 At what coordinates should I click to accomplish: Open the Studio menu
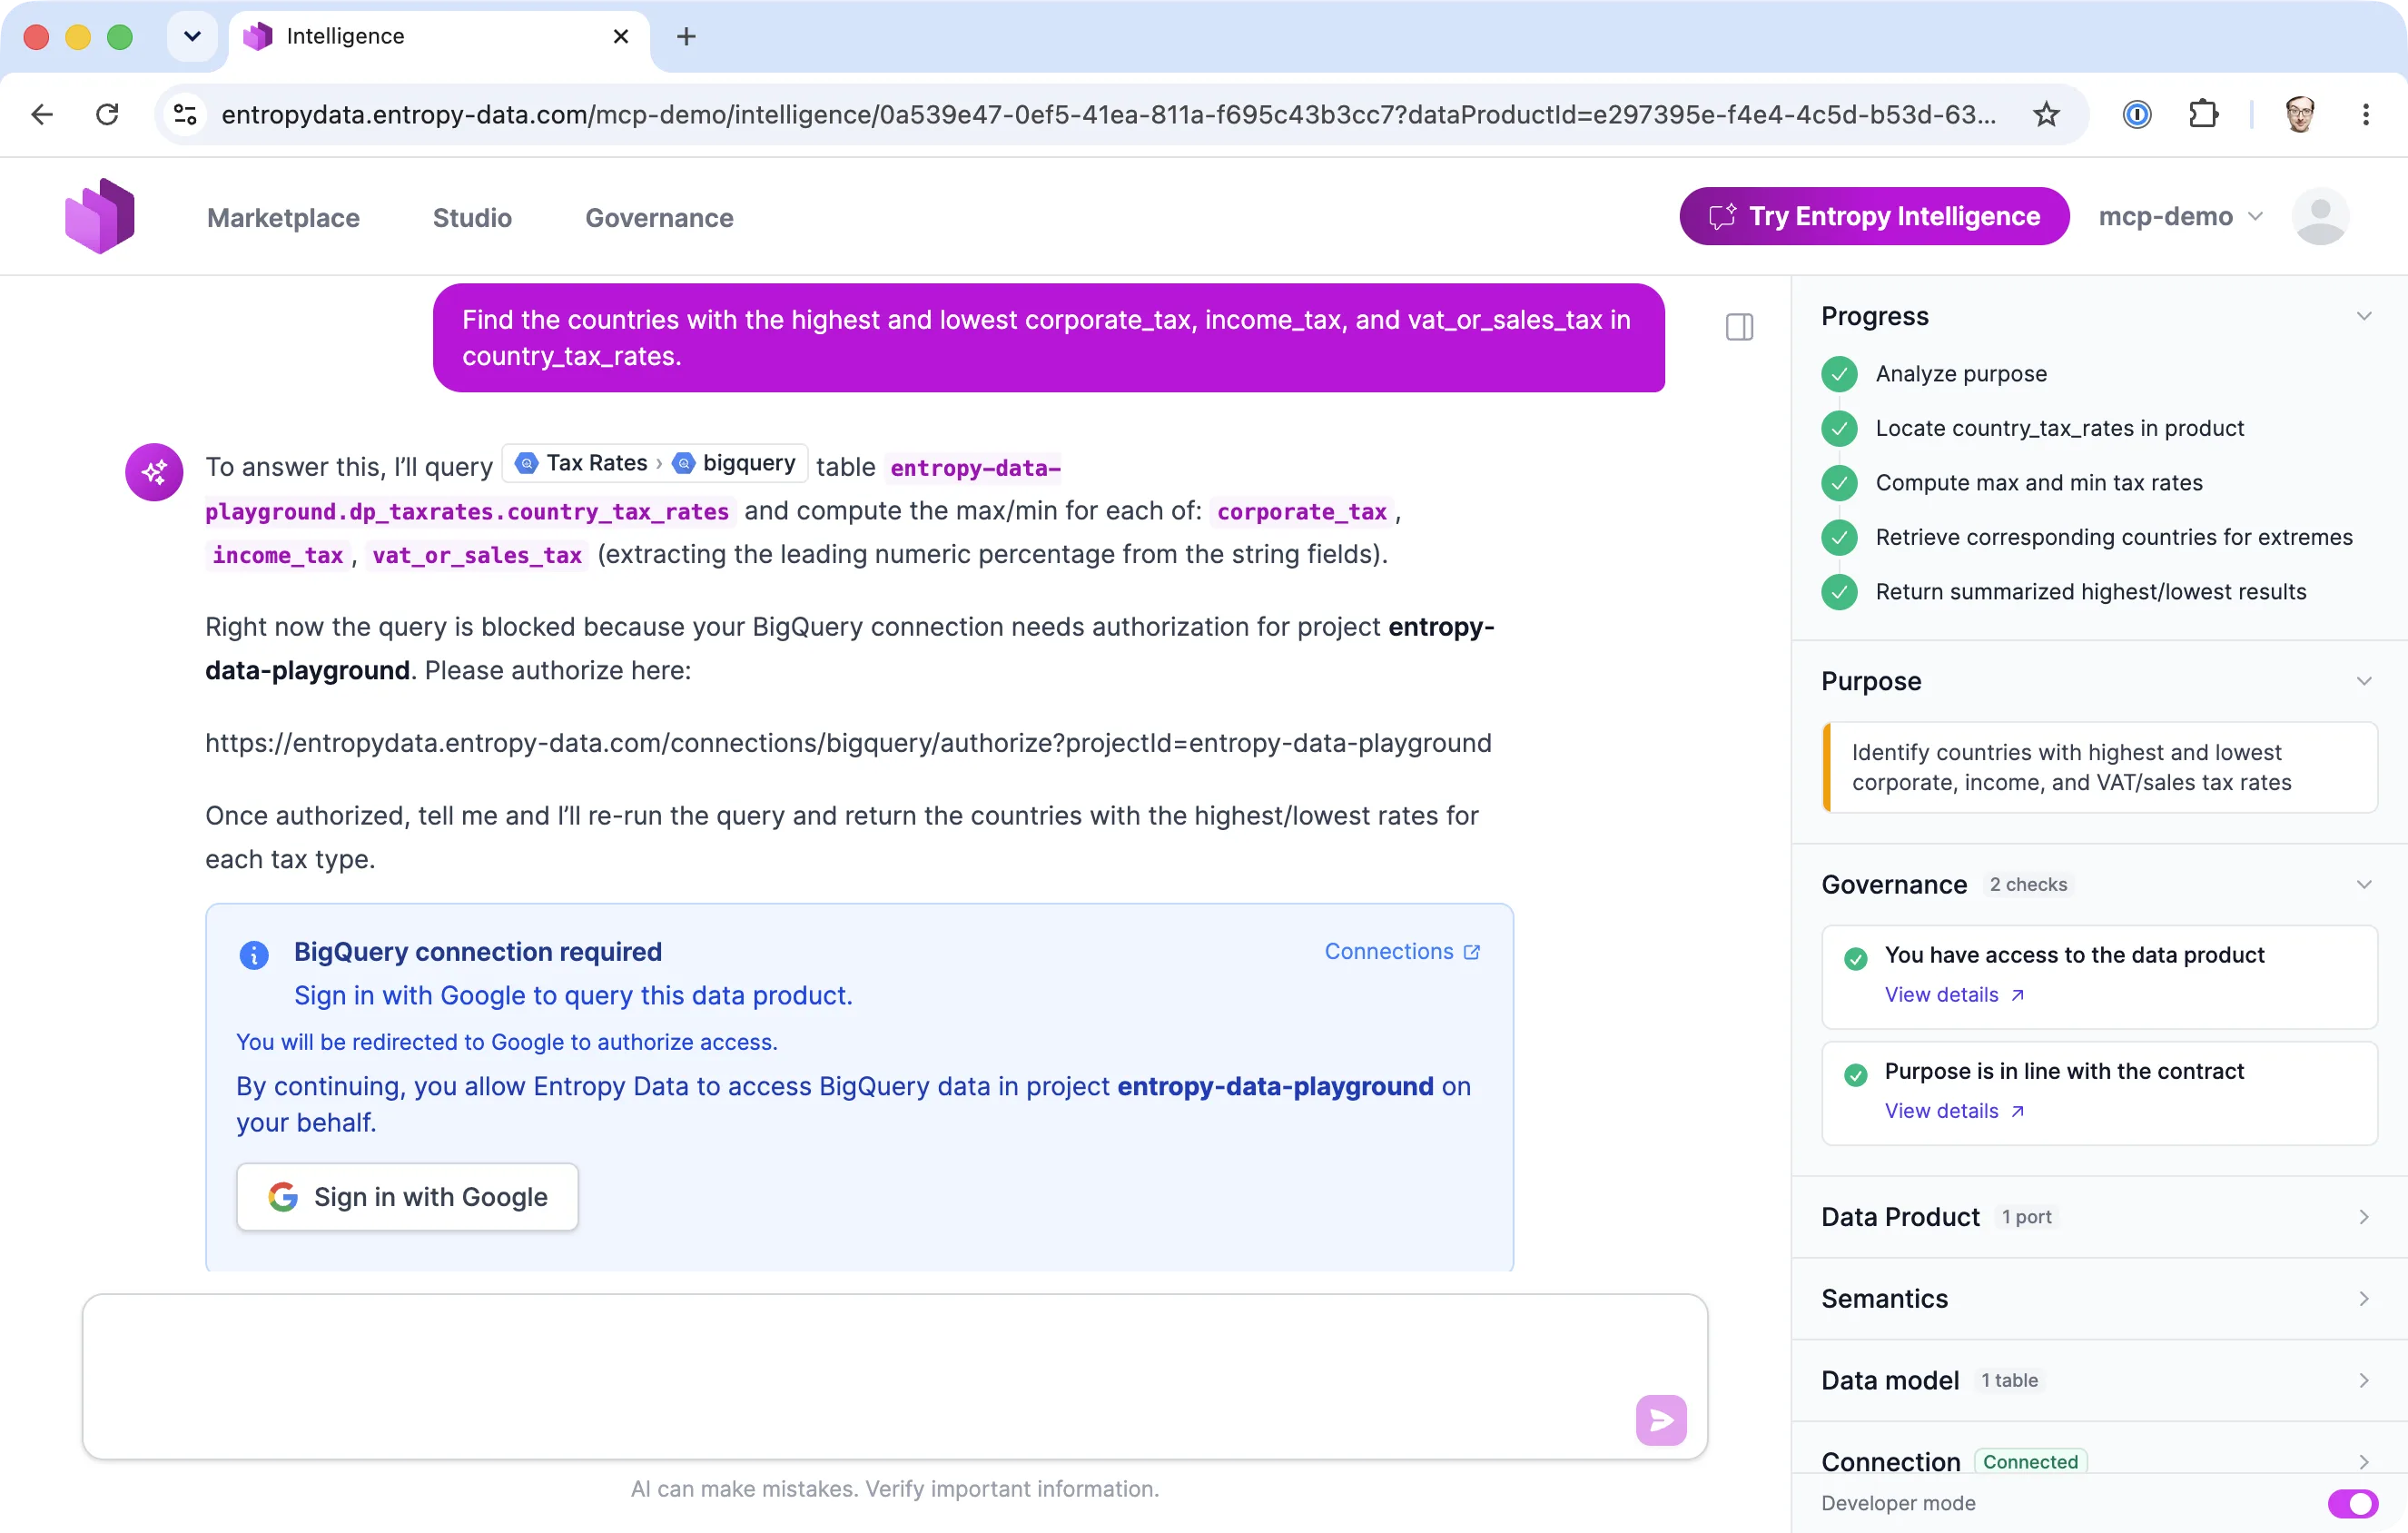(x=472, y=218)
